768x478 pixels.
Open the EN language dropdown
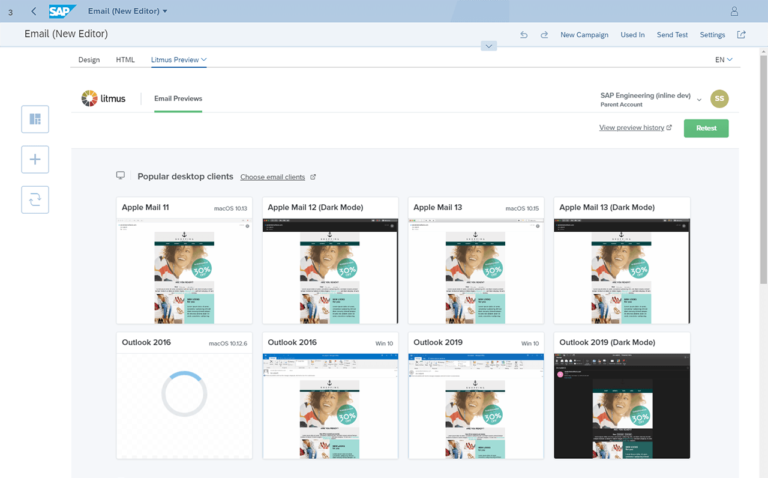723,59
